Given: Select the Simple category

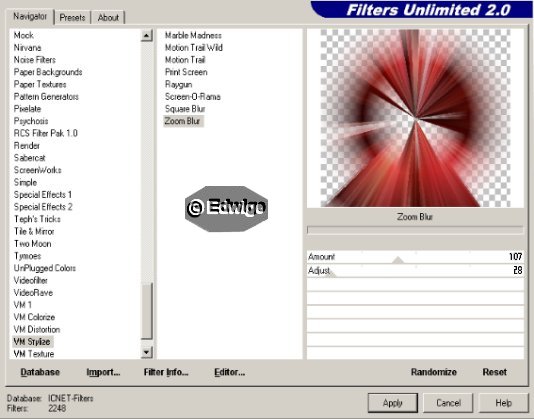Looking at the screenshot, I should pyautogui.click(x=25, y=182).
